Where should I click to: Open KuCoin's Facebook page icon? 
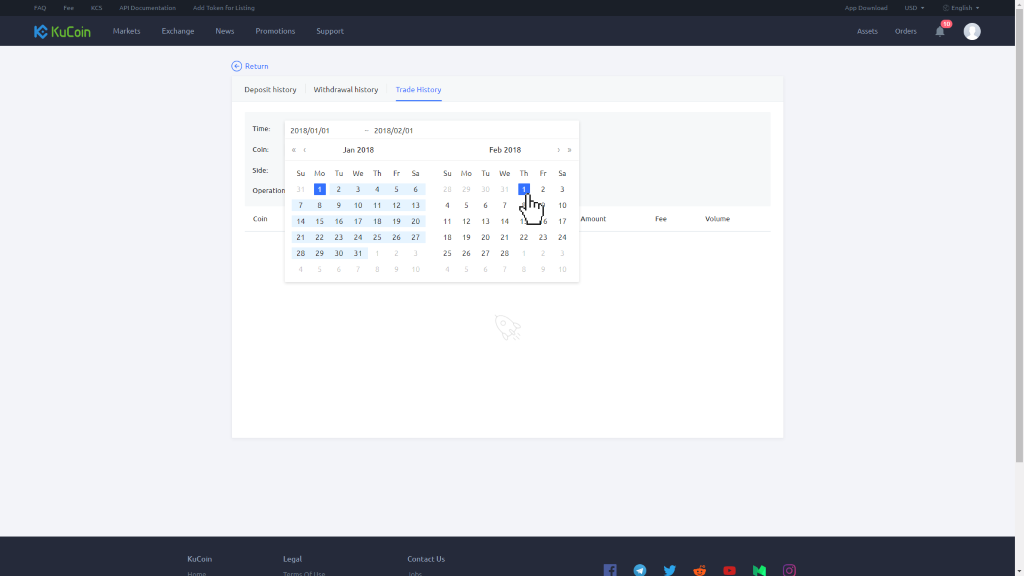point(610,570)
